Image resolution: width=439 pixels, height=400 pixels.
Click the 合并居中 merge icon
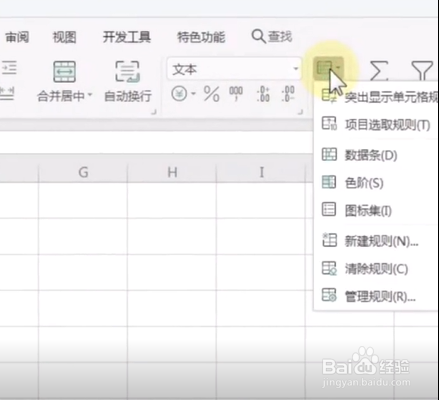tap(64, 71)
